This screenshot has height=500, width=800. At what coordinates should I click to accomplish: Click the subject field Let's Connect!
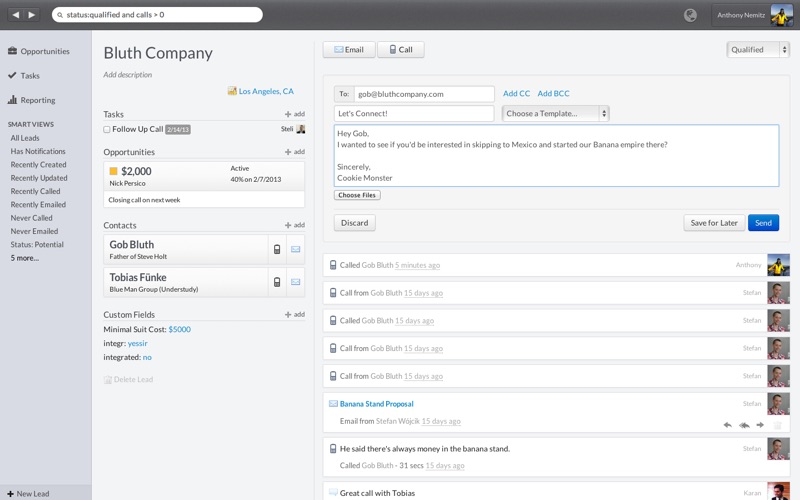[414, 113]
